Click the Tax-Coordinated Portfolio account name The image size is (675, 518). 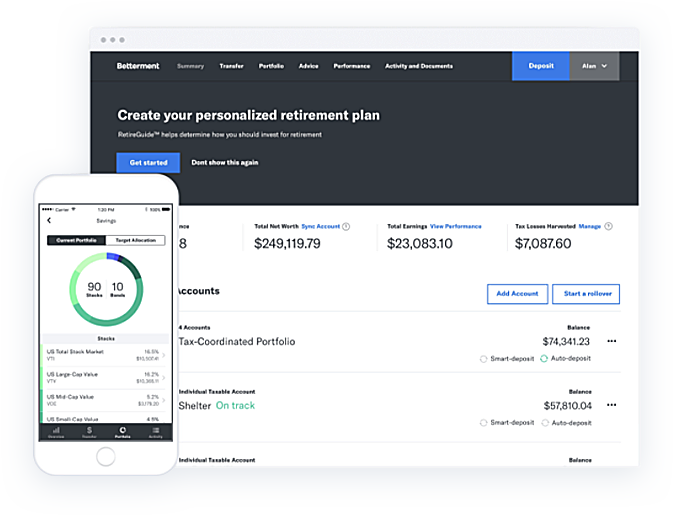(x=237, y=341)
